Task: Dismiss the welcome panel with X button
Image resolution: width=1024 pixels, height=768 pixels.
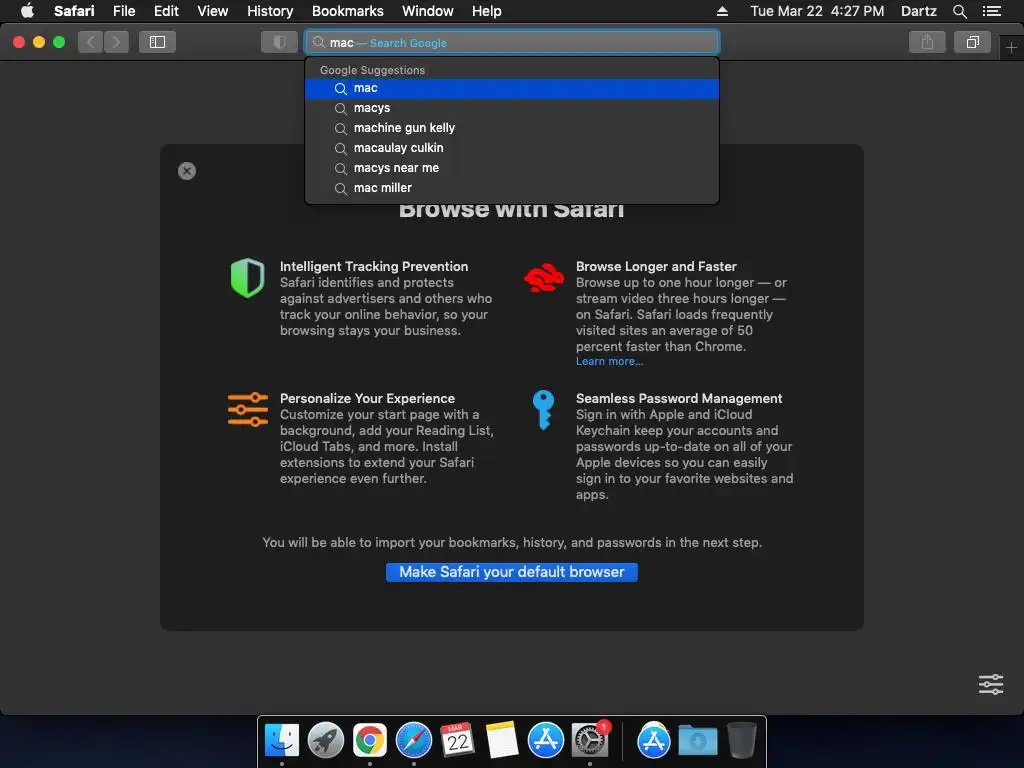Action: click(x=187, y=171)
